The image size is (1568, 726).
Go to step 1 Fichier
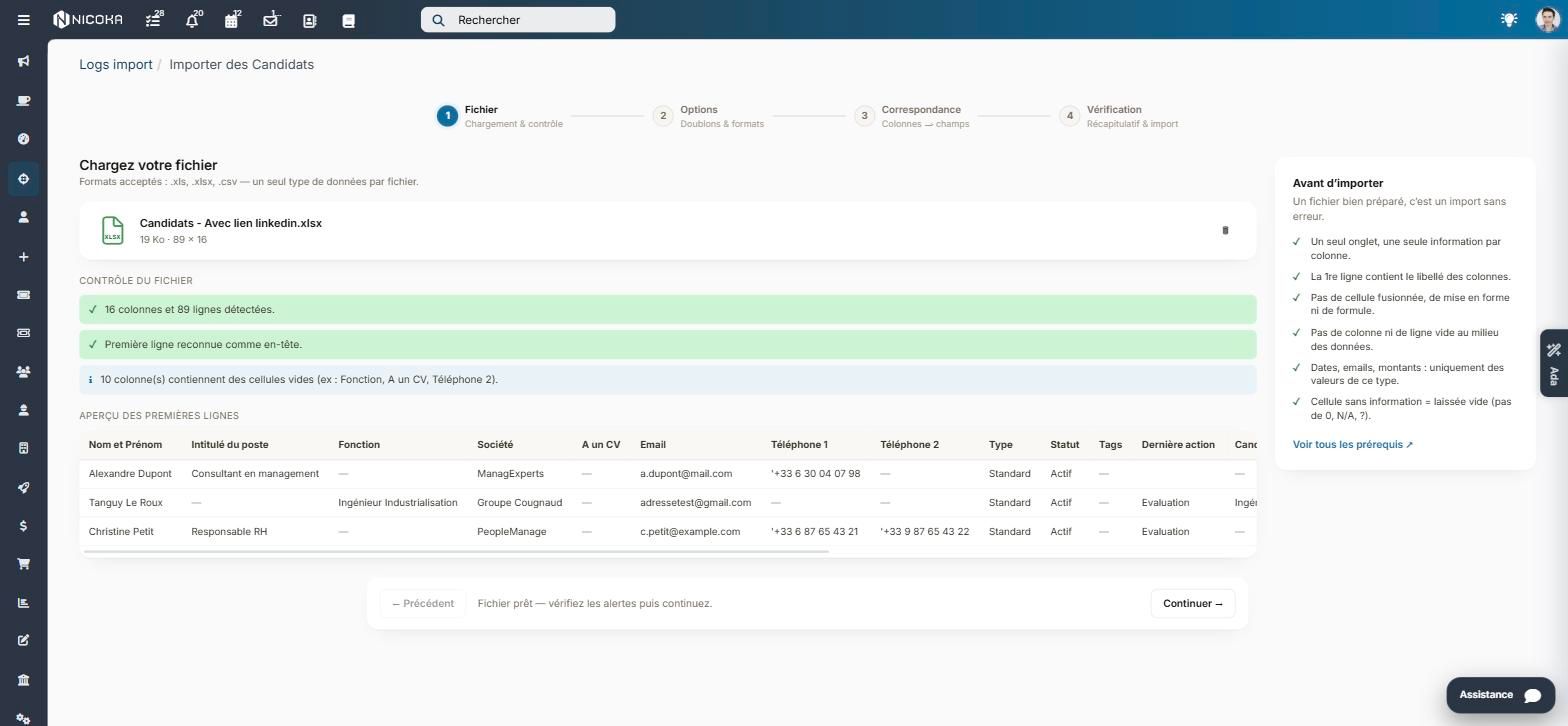(500, 116)
